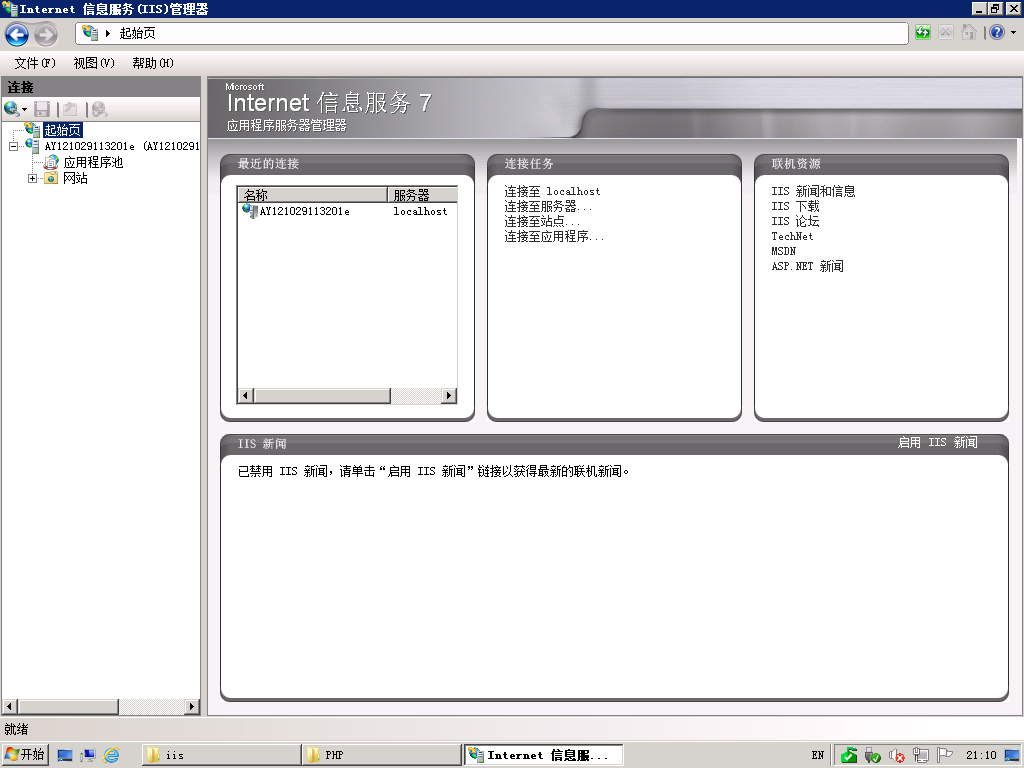
Task: Click the up-folder icon in connections toolbar
Action: coord(71,109)
